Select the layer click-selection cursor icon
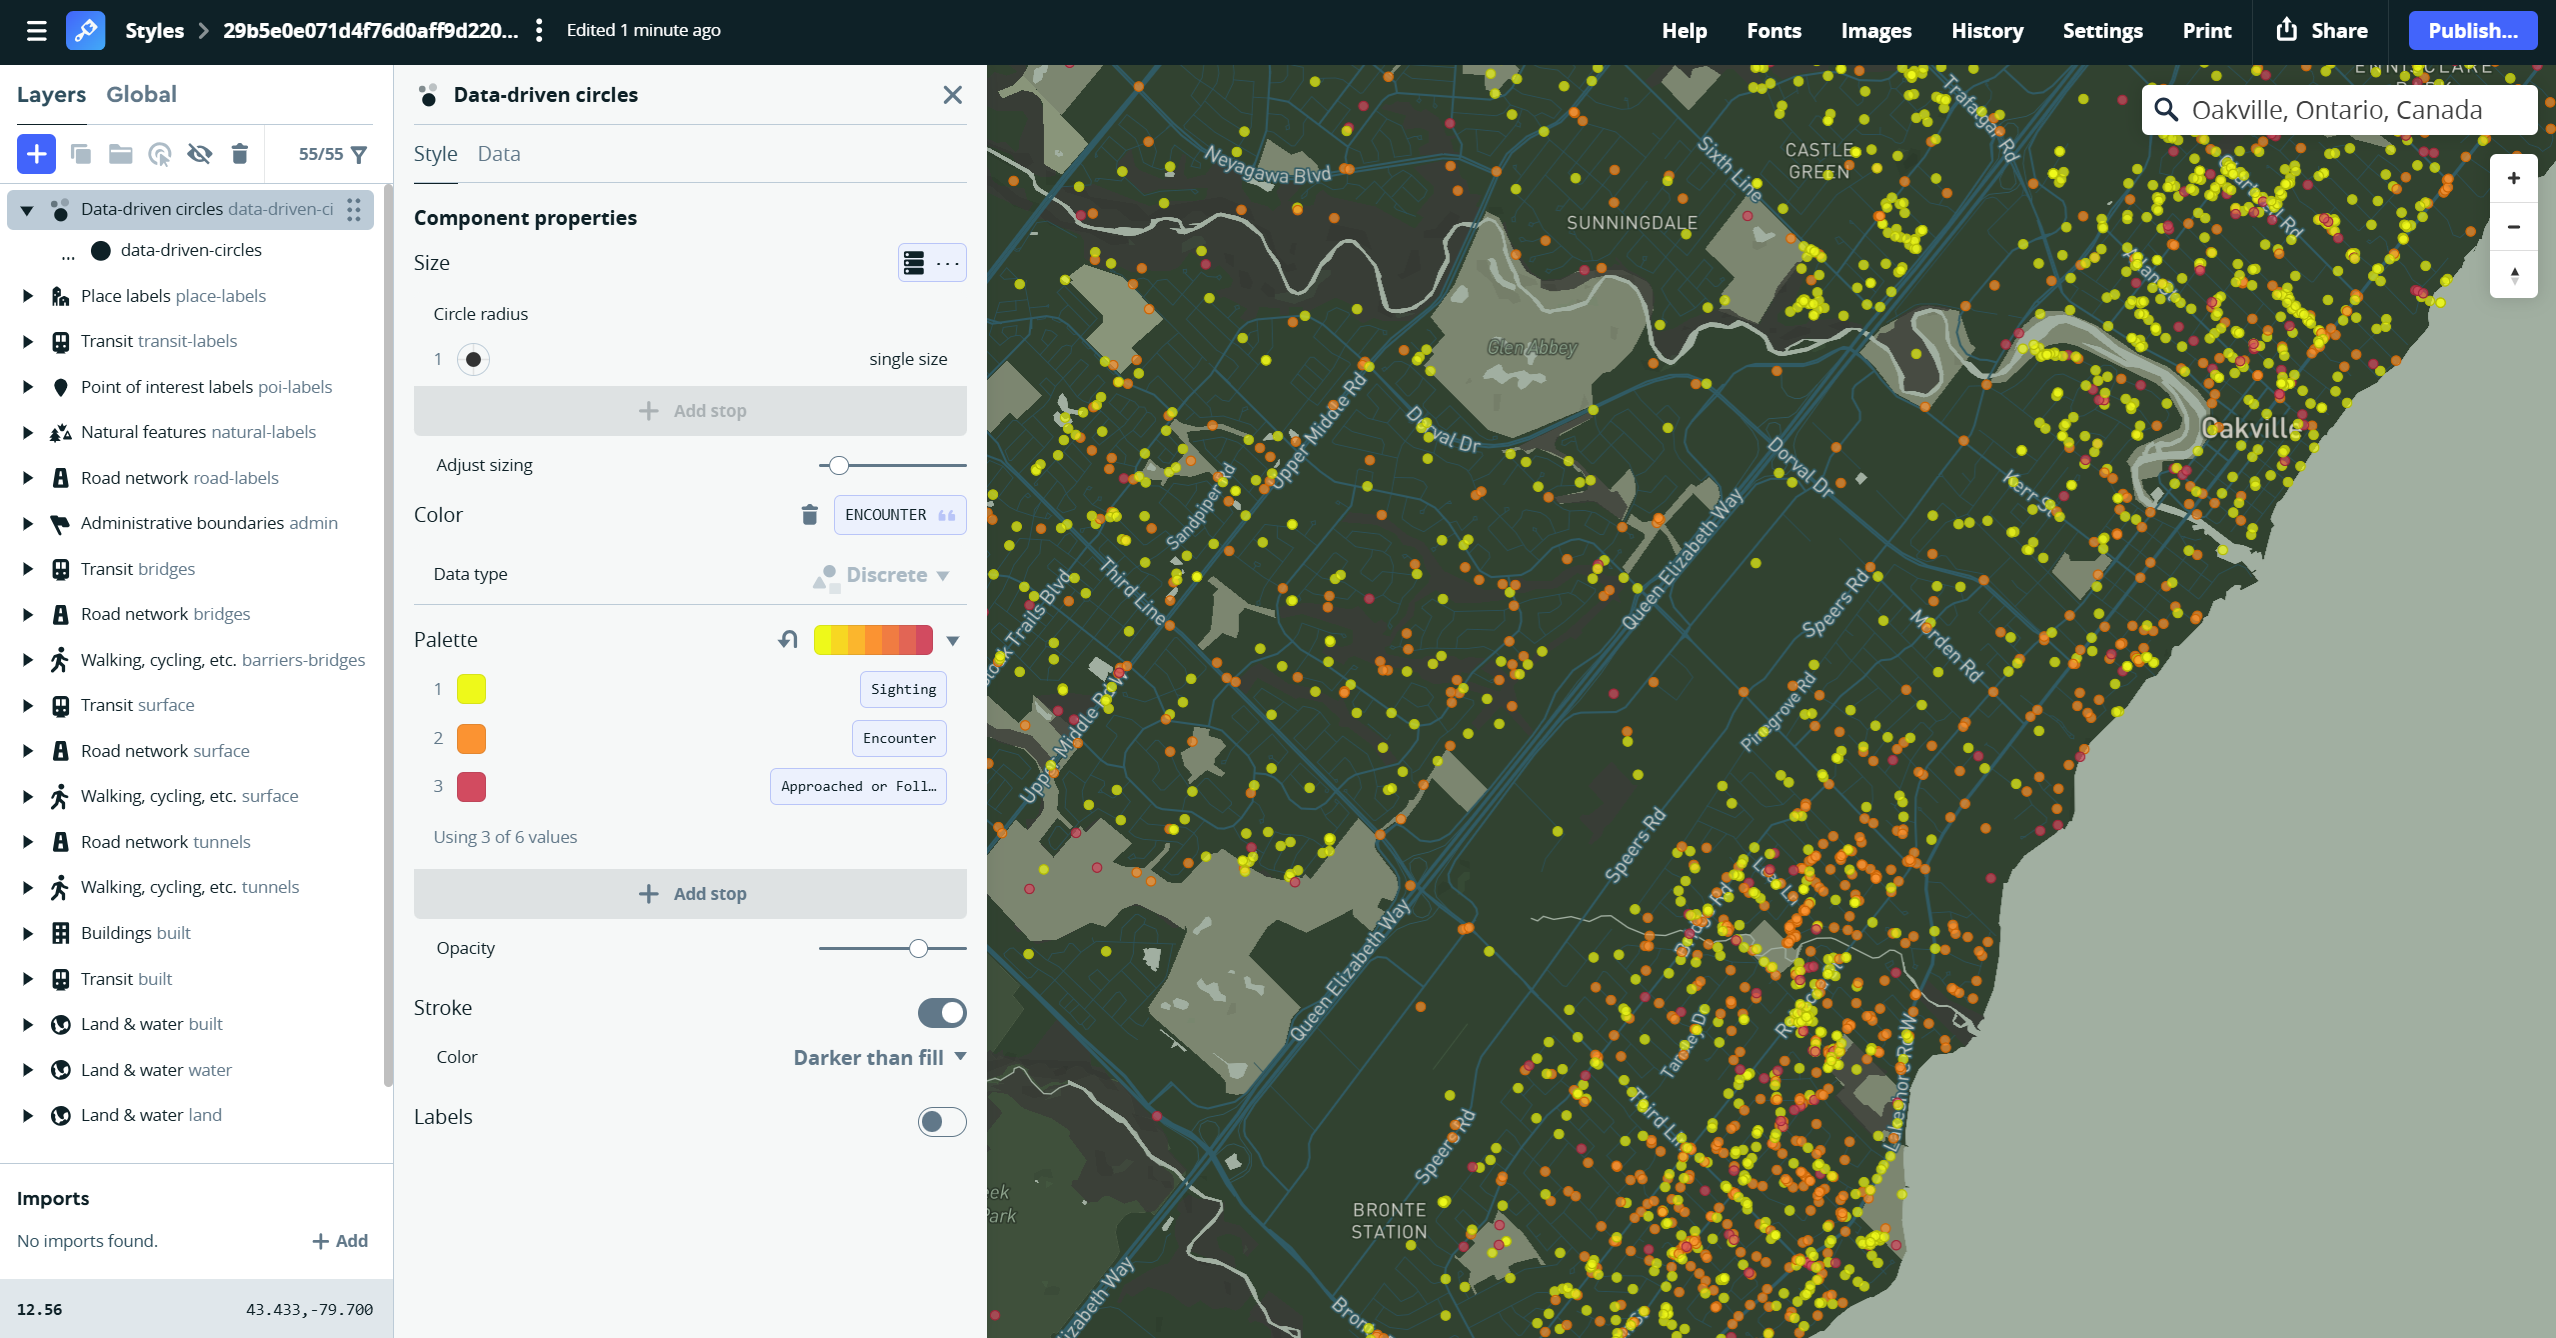Image resolution: width=2556 pixels, height=1338 pixels. coord(160,154)
